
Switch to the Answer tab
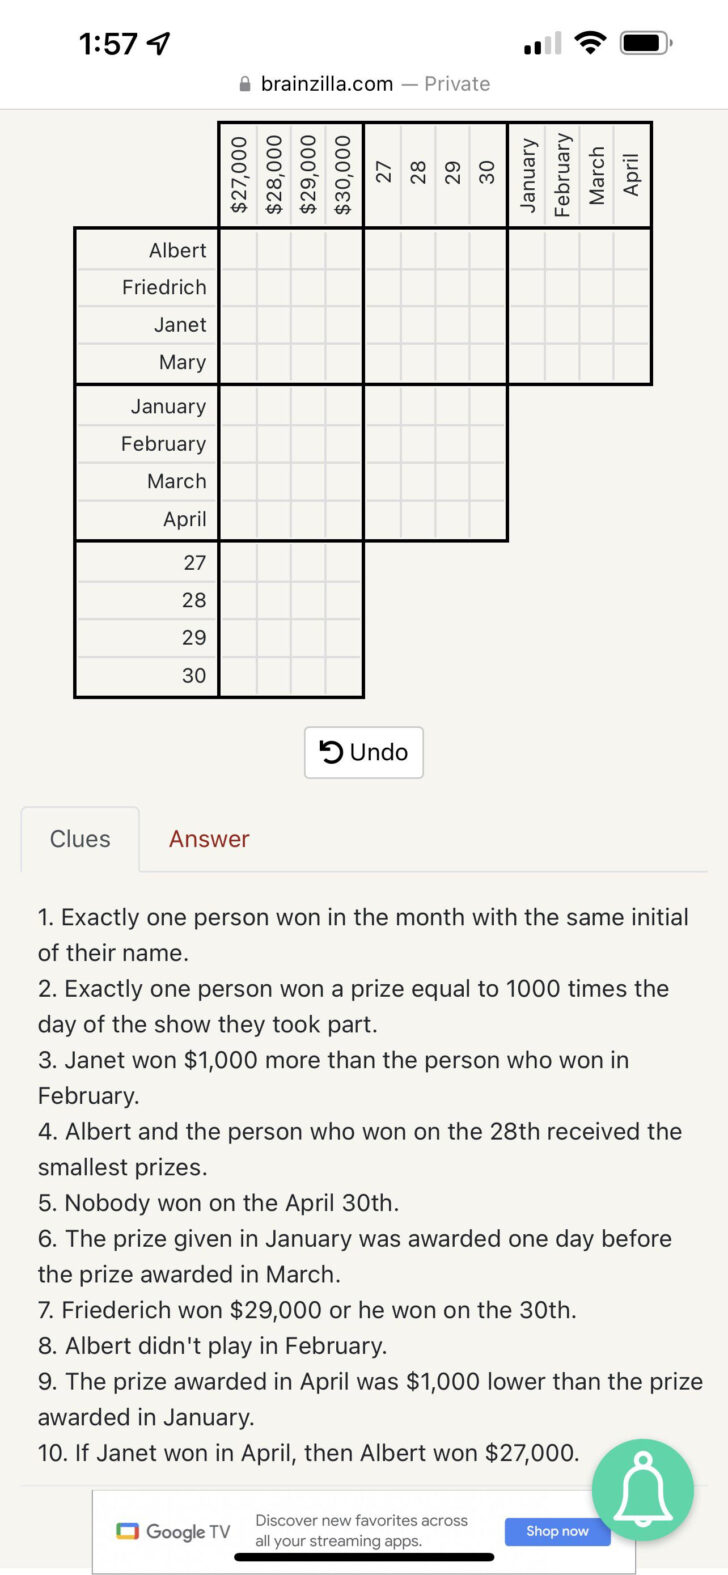pos(209,839)
